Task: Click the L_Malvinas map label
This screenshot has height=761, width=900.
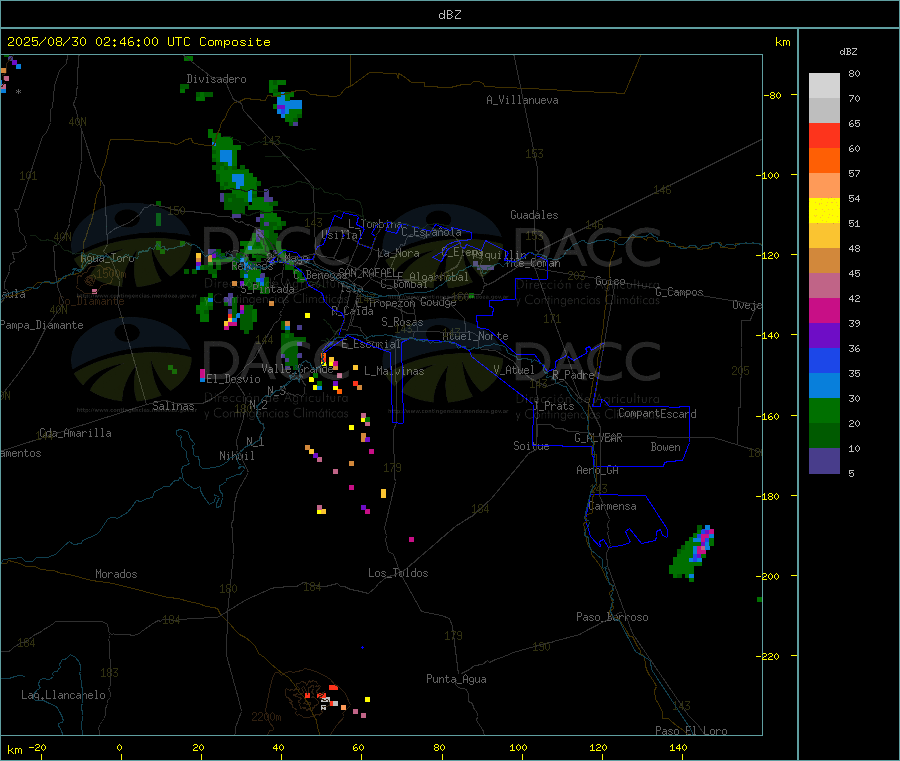Action: click(x=394, y=371)
